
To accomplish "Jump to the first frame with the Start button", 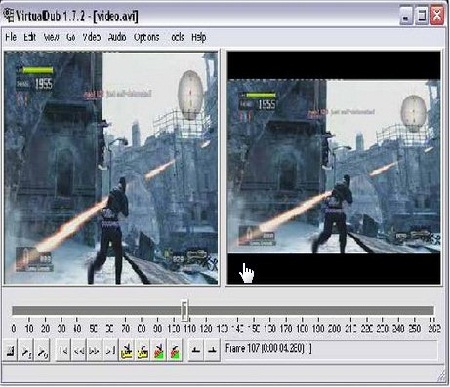I will [63, 351].
